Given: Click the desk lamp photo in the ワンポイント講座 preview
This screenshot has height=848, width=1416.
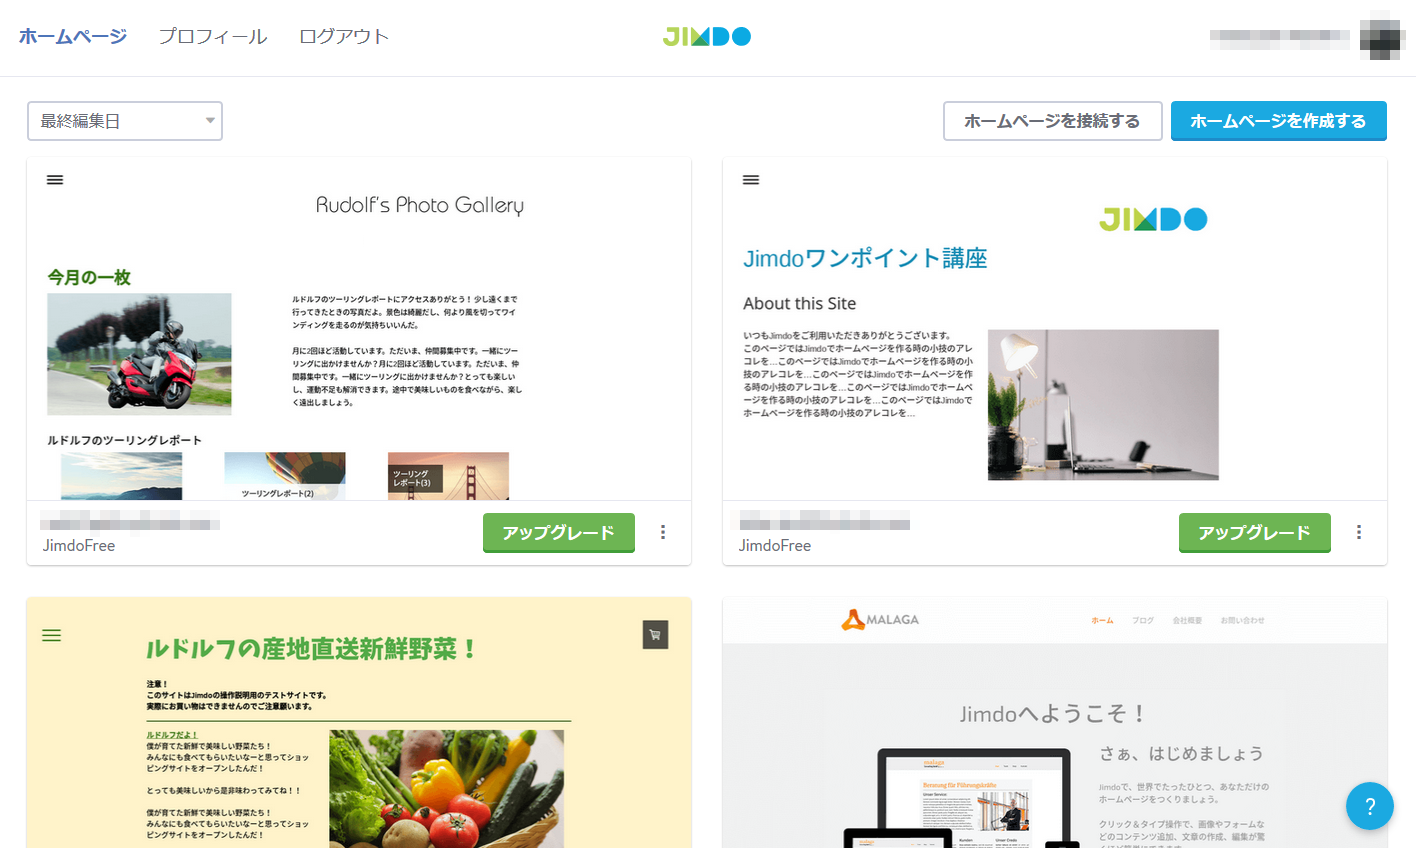Looking at the screenshot, I should 1103,405.
